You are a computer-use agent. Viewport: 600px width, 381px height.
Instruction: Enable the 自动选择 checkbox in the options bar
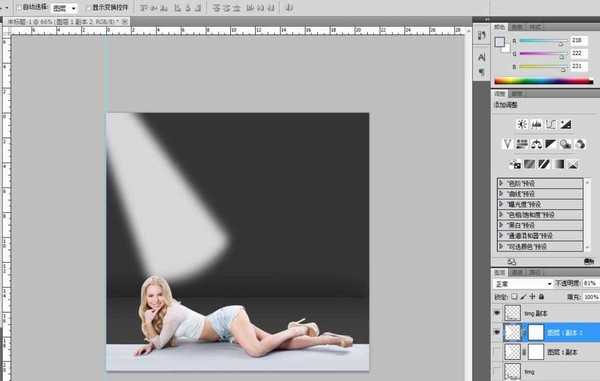click(19, 7)
